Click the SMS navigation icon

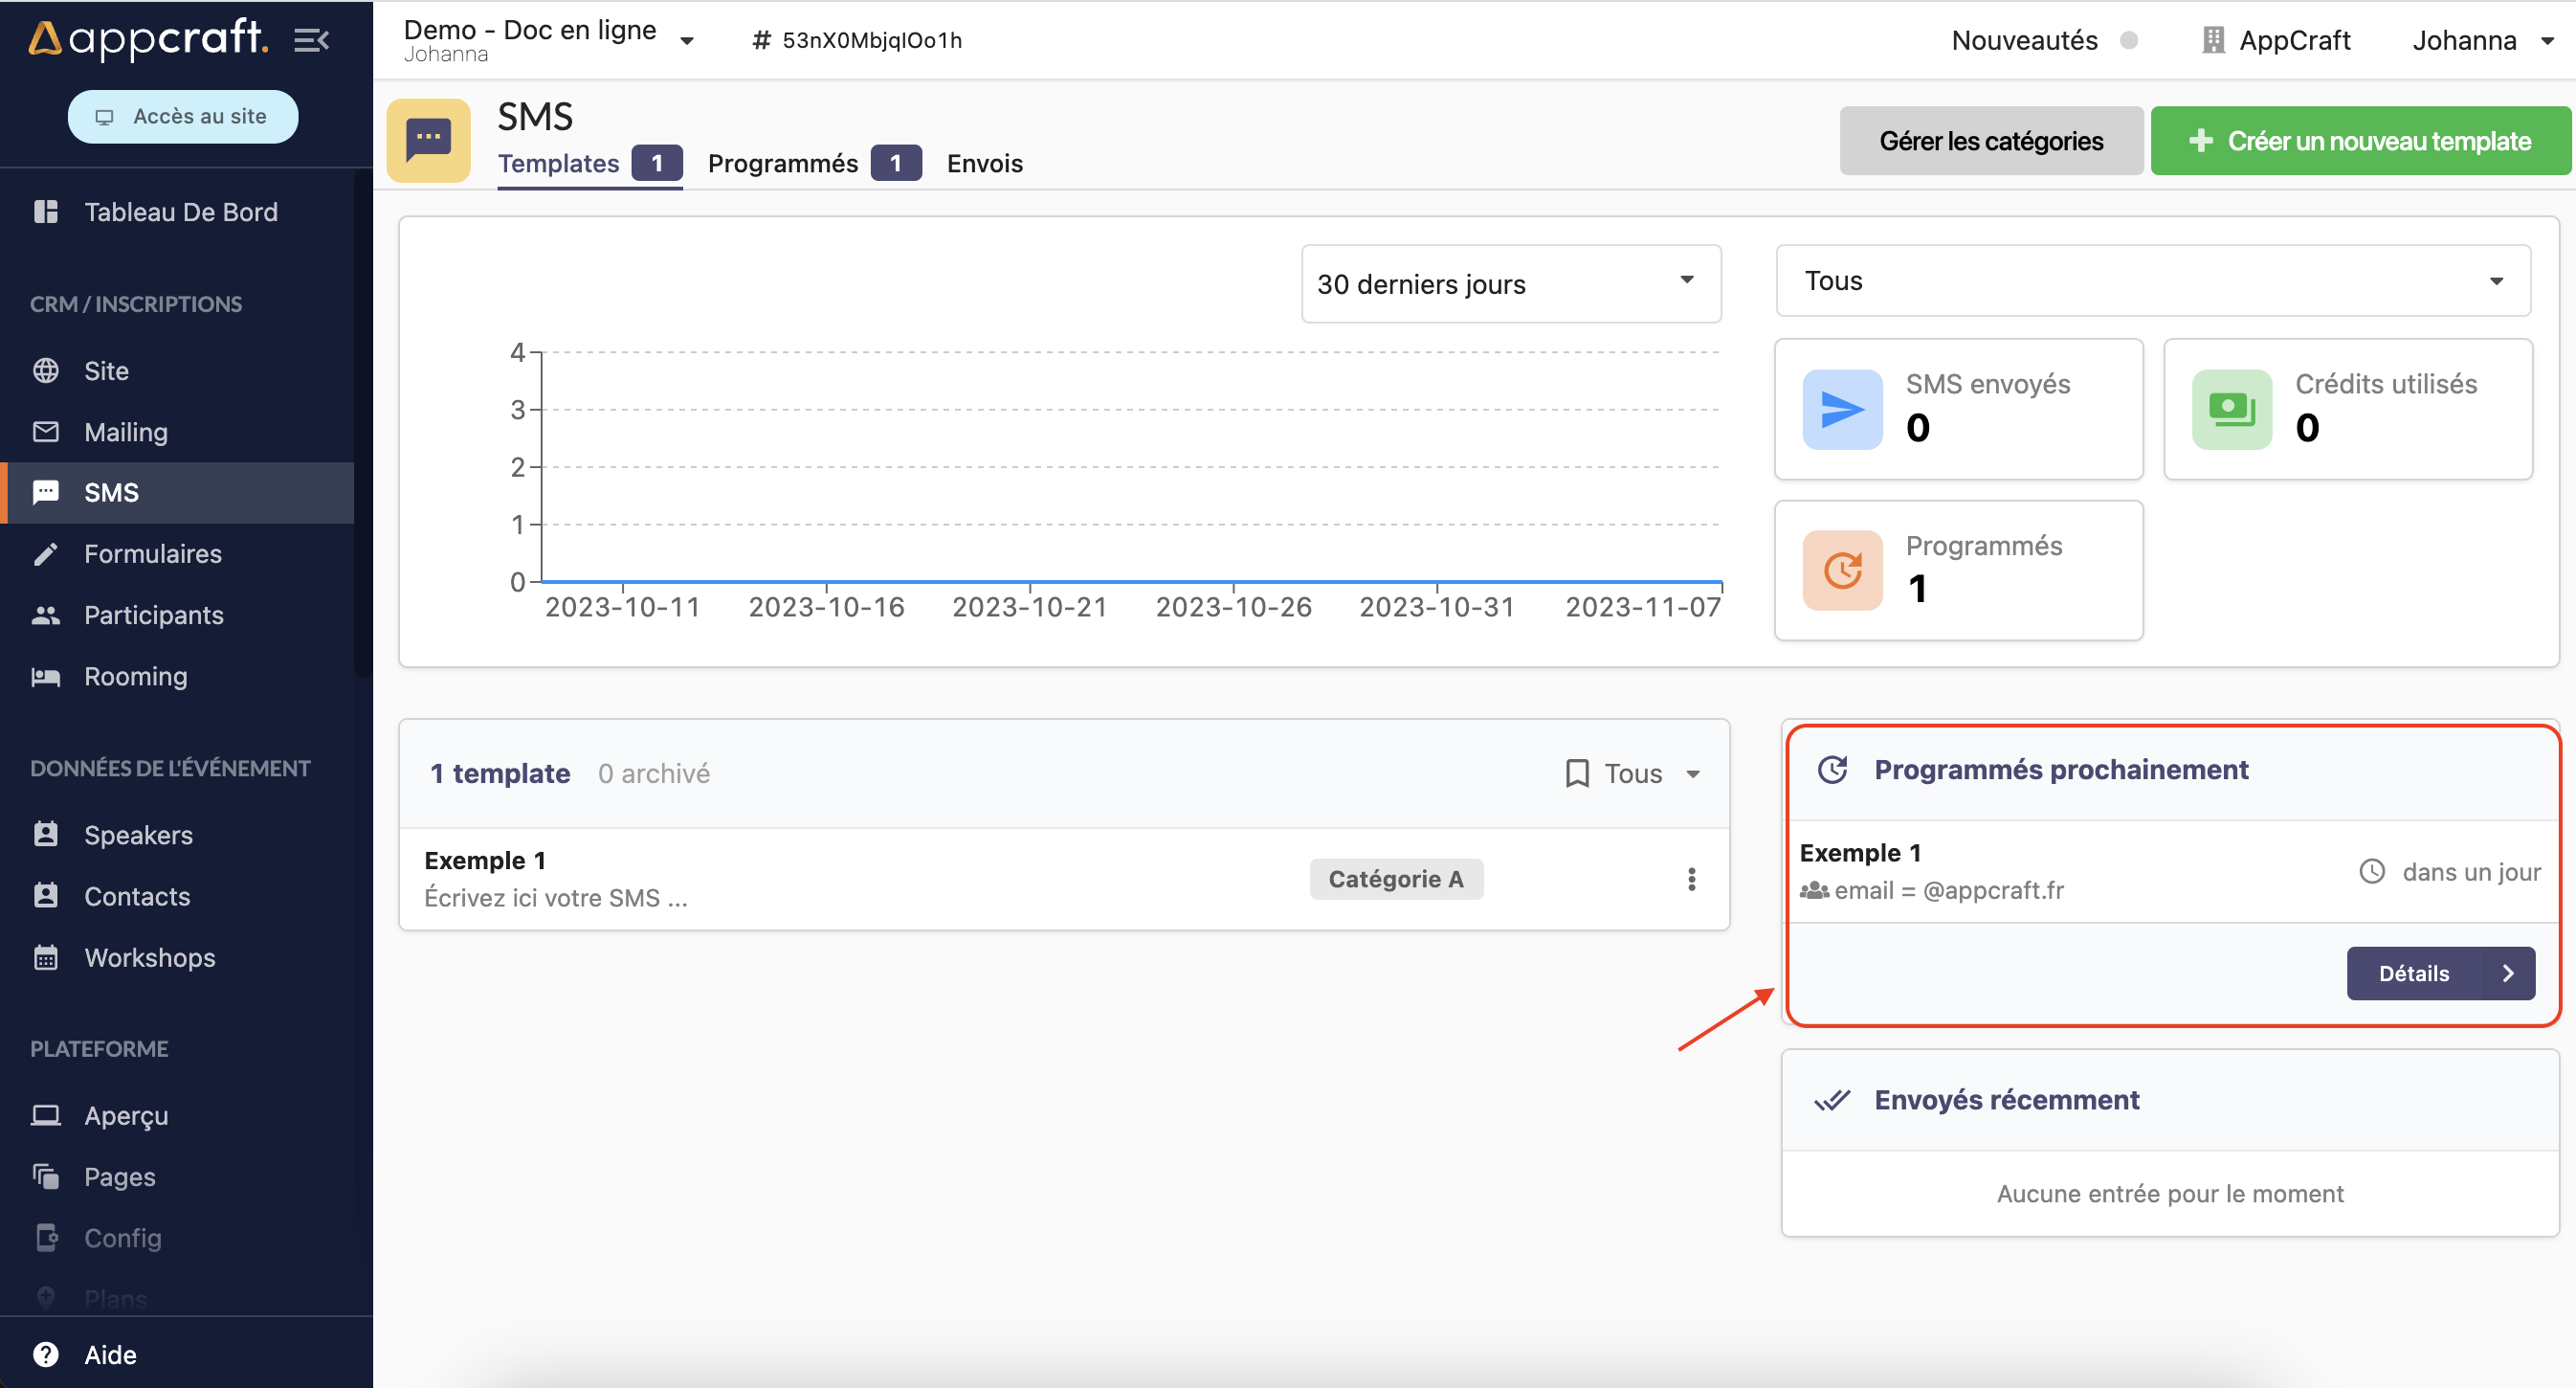[x=48, y=492]
